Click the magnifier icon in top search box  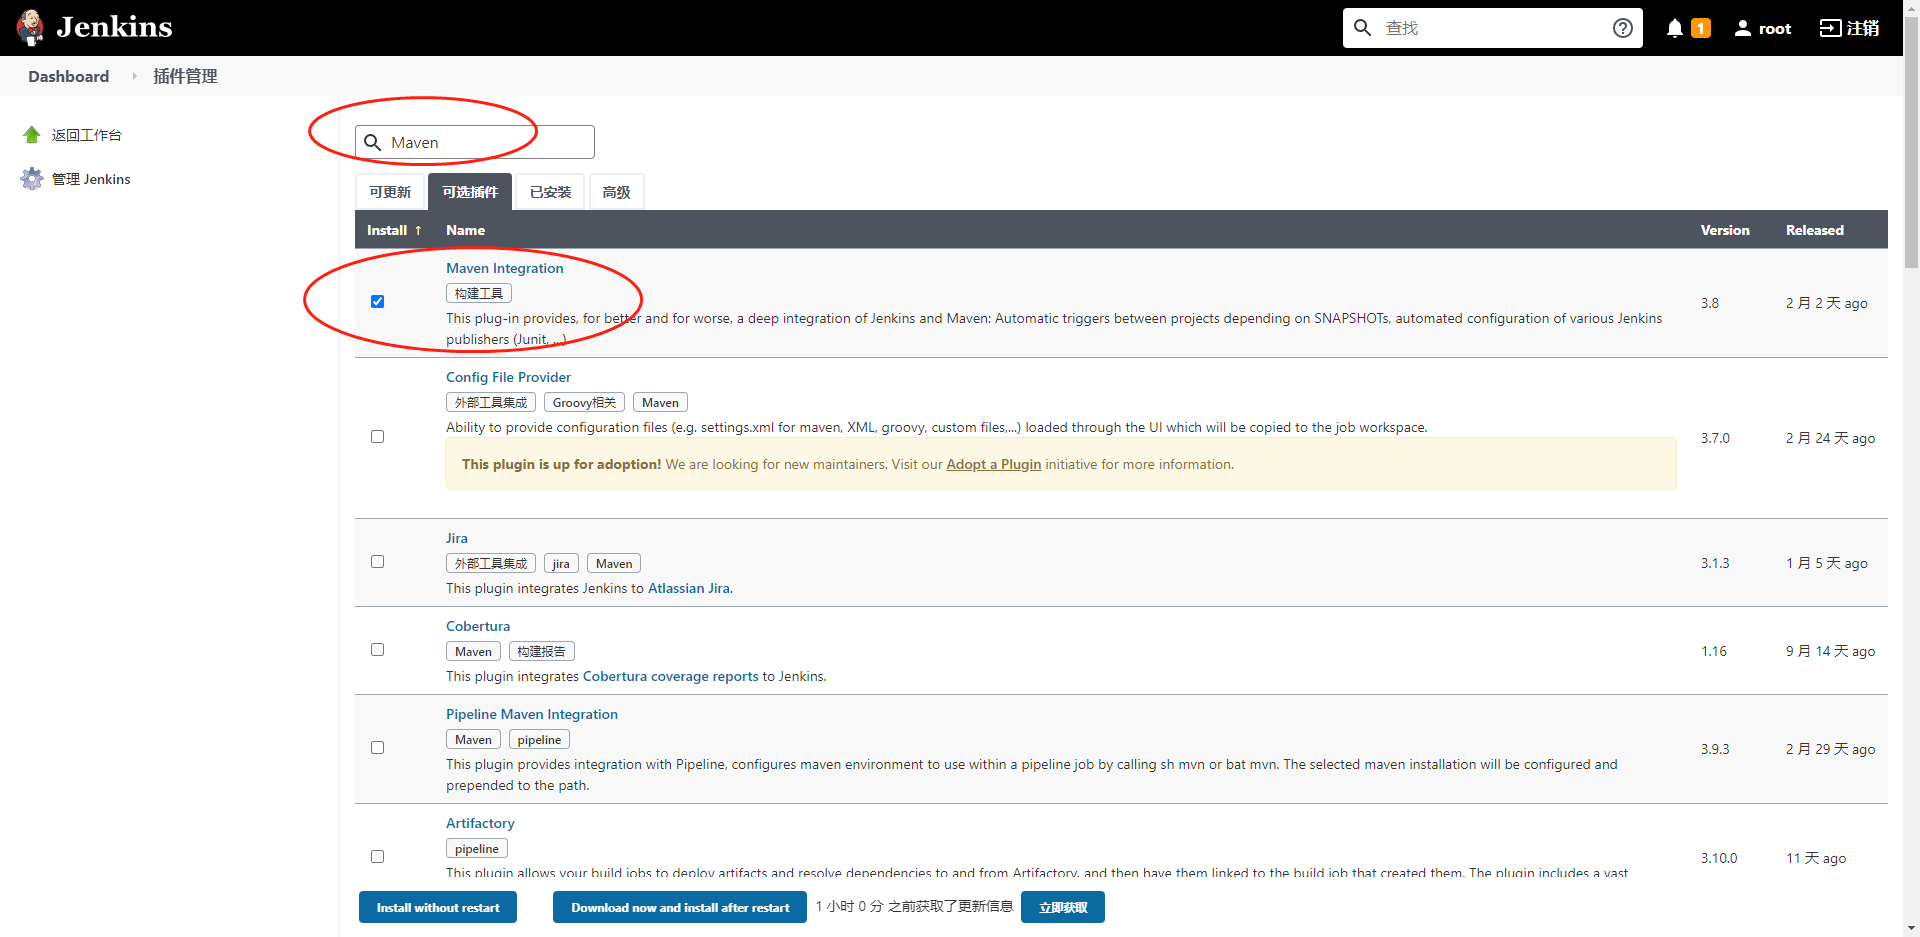click(x=1362, y=28)
